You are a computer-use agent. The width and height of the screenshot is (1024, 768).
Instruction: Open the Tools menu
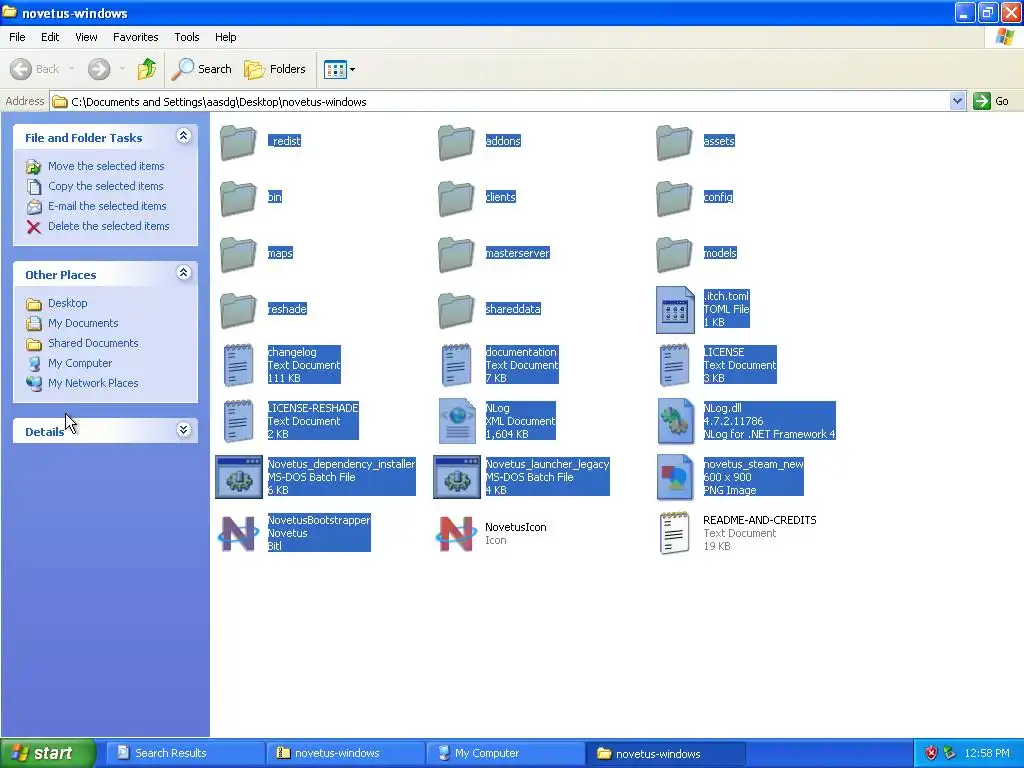(x=187, y=37)
